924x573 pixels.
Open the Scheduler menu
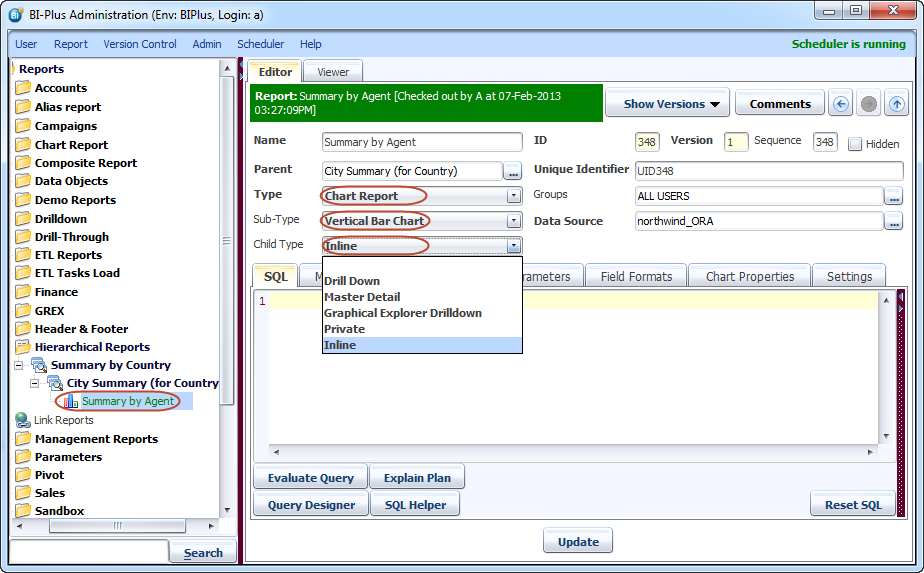(260, 44)
